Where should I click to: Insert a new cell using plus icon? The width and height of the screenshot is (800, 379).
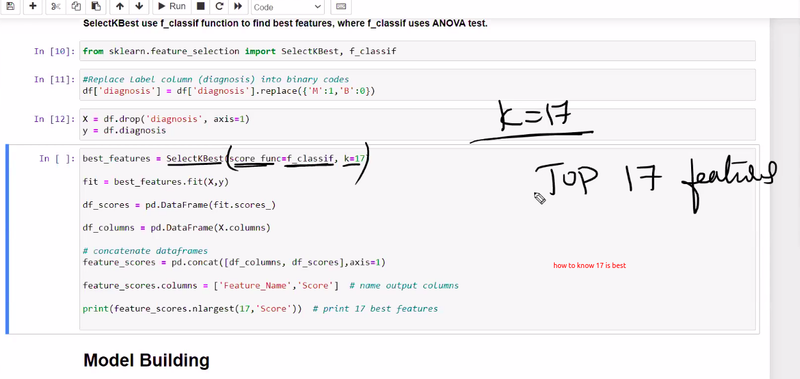pos(33,6)
